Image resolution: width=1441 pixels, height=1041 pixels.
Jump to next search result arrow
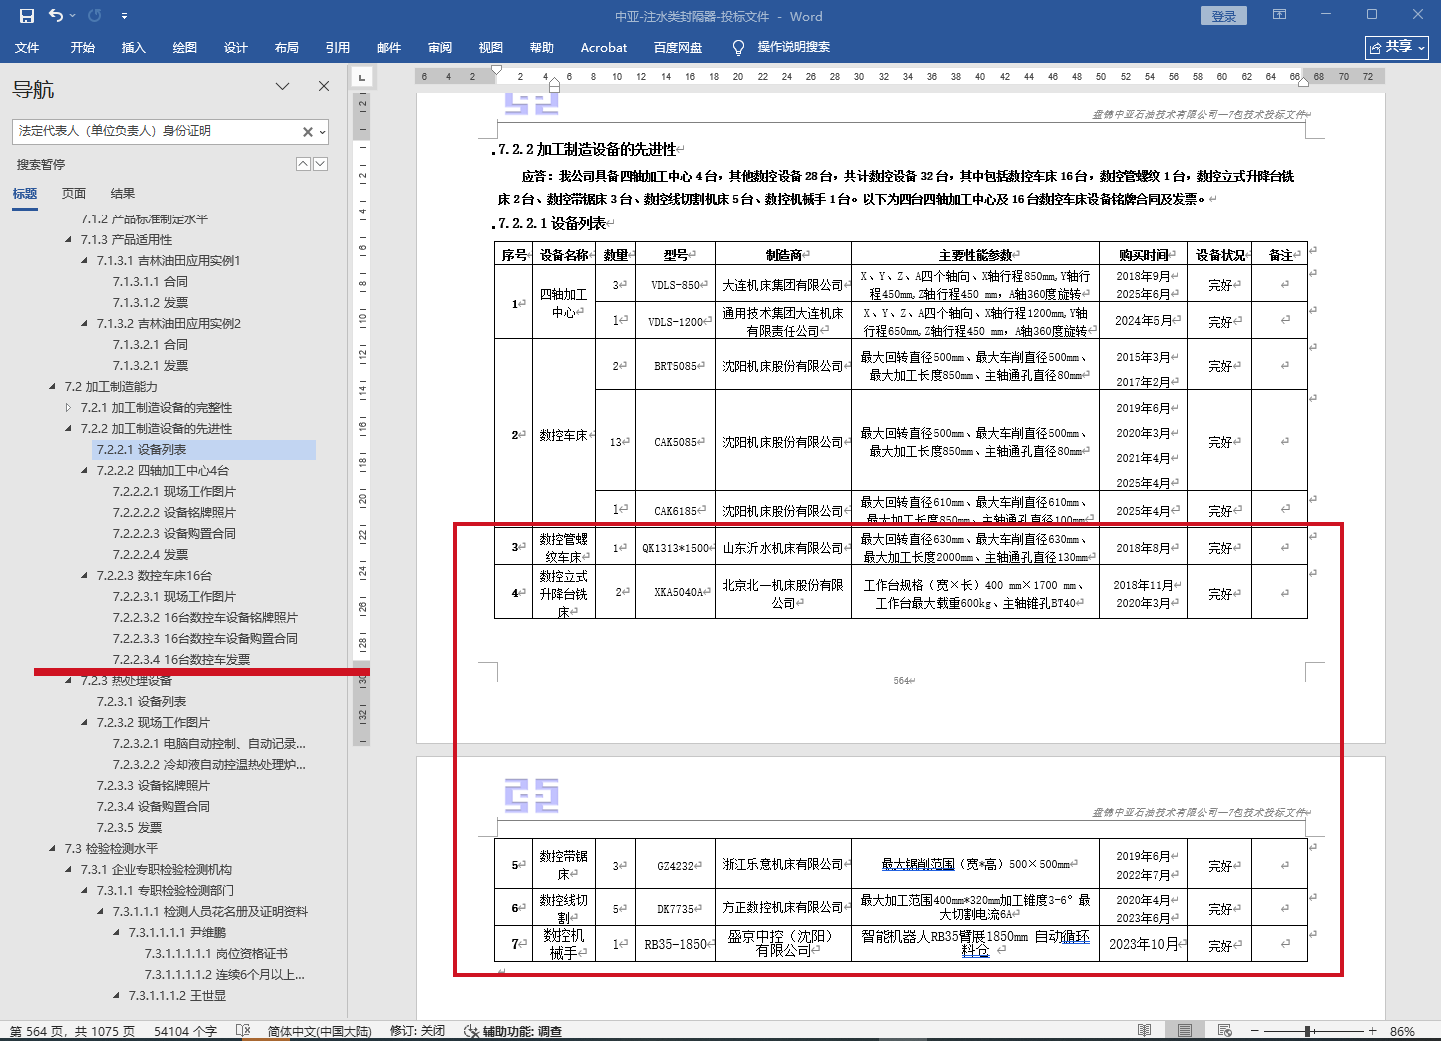click(320, 164)
